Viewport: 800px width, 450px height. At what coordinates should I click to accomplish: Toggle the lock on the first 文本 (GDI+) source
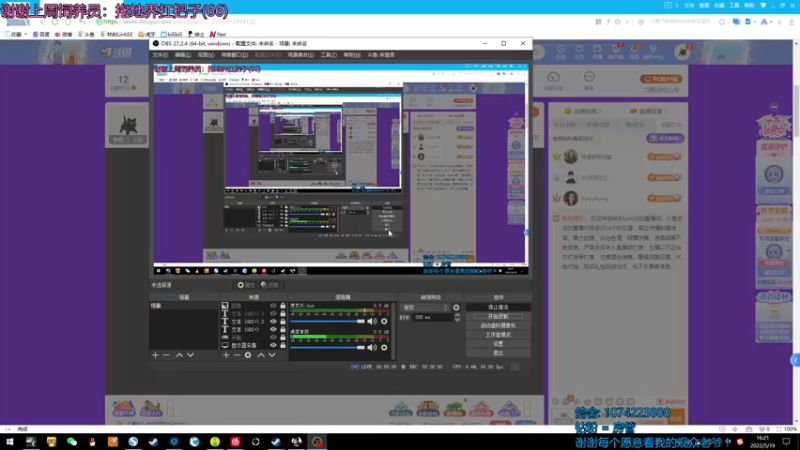pyautogui.click(x=283, y=314)
